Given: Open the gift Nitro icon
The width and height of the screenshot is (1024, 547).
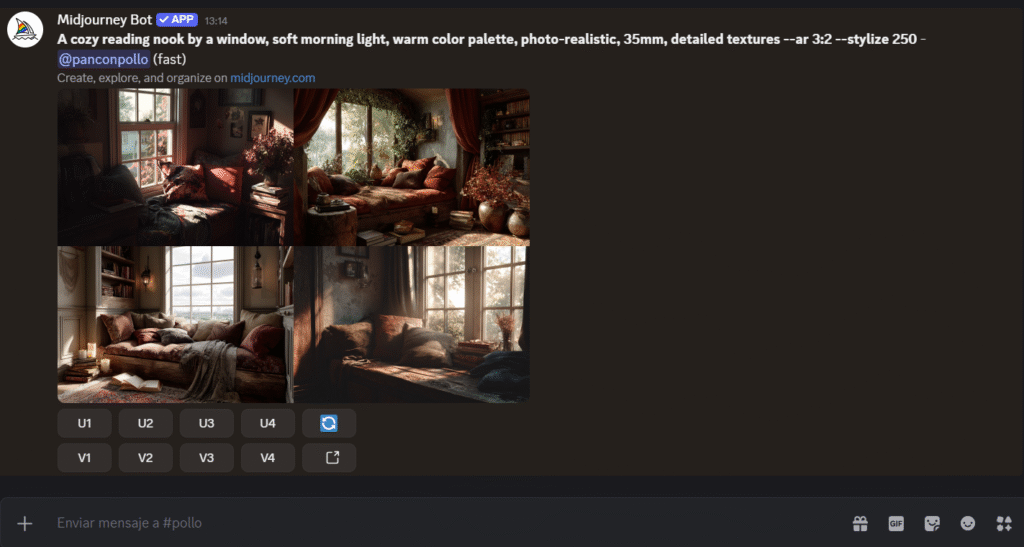Looking at the screenshot, I should coord(860,523).
